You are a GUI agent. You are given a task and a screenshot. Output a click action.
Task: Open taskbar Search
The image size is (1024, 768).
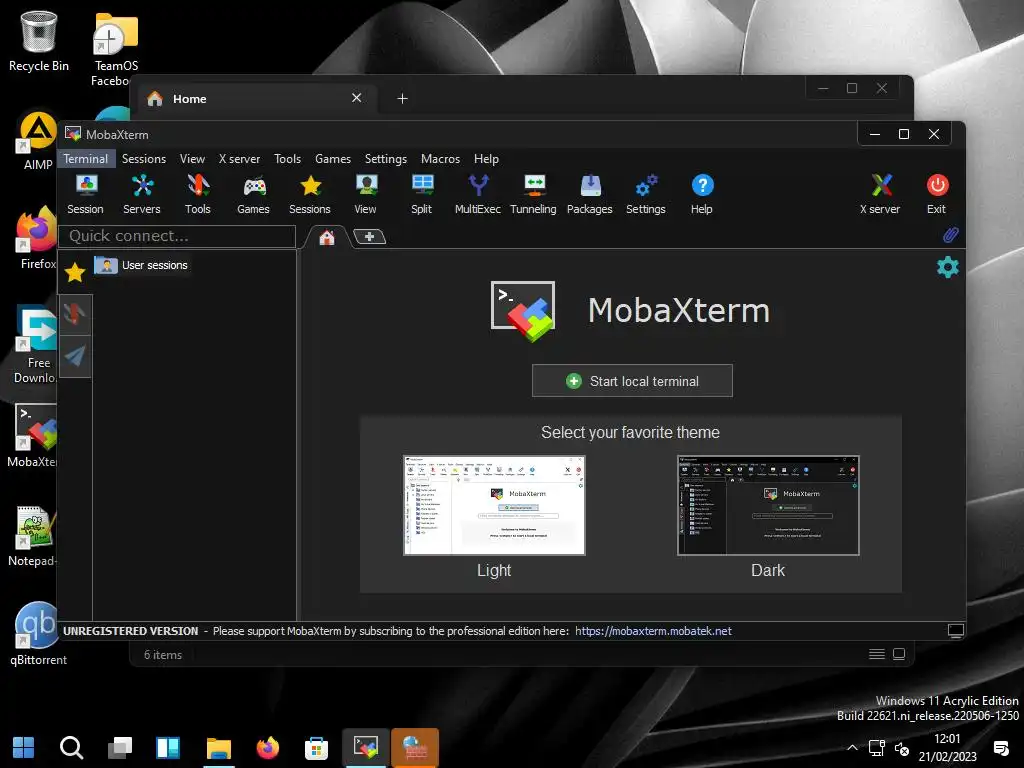coord(71,748)
